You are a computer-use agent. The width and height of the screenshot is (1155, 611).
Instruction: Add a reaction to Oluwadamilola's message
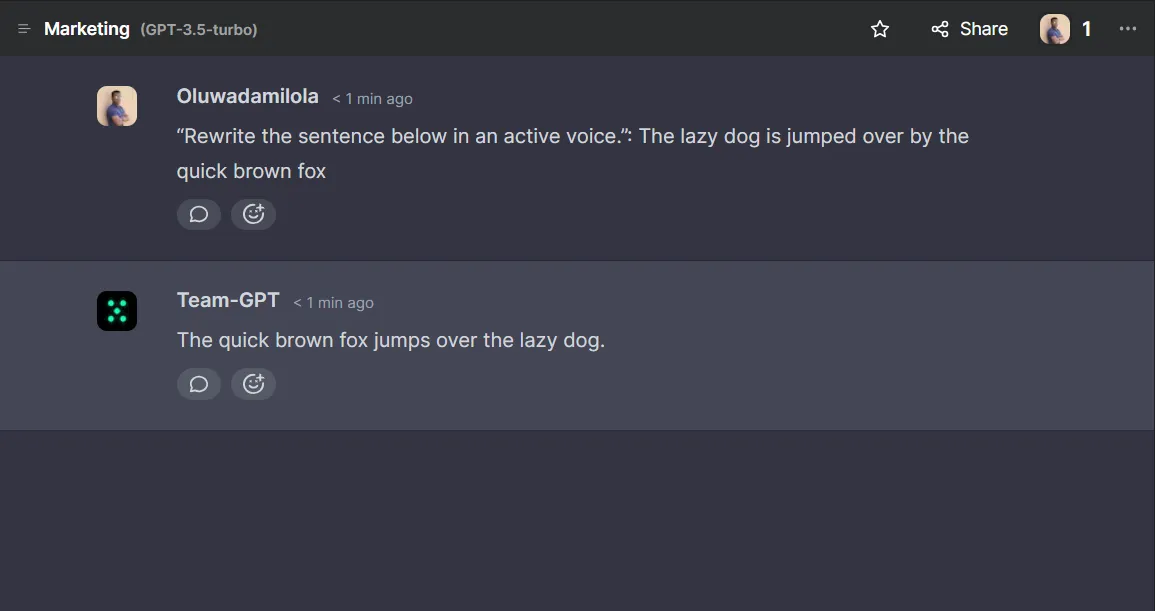pyautogui.click(x=253, y=213)
